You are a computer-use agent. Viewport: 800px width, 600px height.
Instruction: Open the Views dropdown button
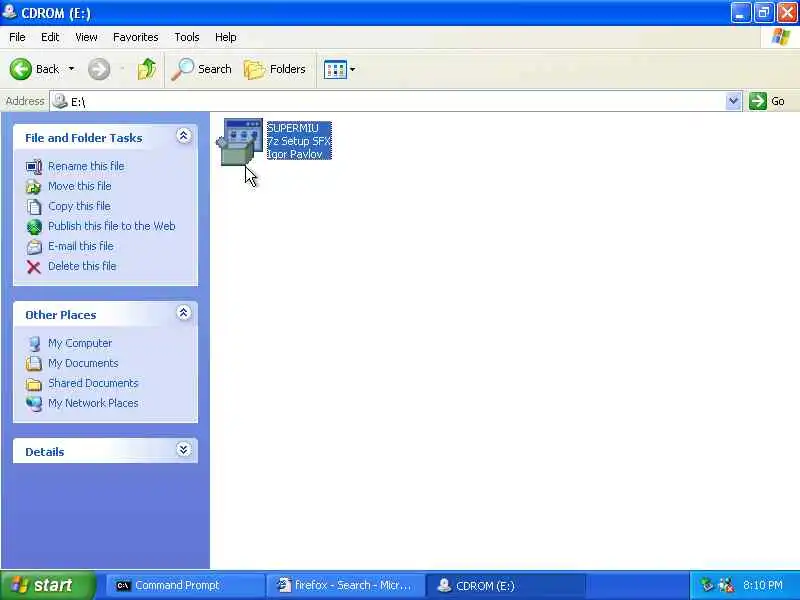tap(339, 69)
